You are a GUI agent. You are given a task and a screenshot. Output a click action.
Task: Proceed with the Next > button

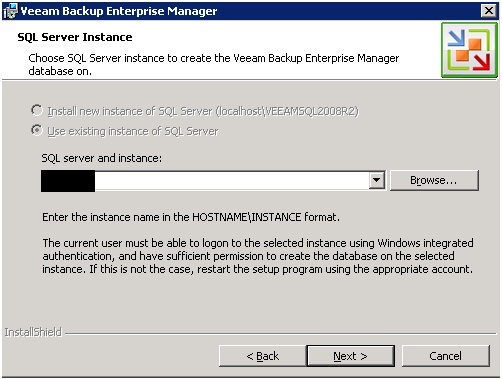tap(350, 356)
